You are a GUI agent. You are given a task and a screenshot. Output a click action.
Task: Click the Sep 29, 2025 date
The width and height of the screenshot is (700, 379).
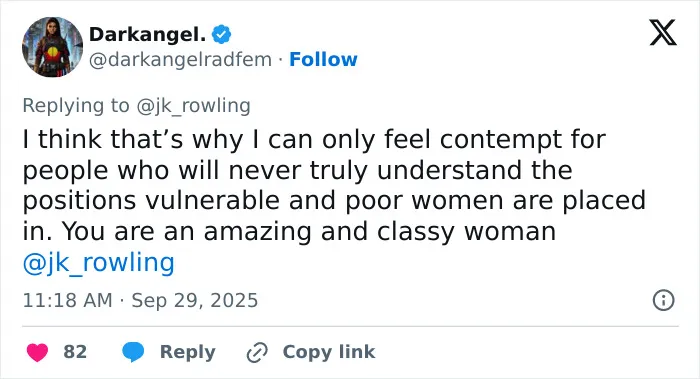(195, 300)
